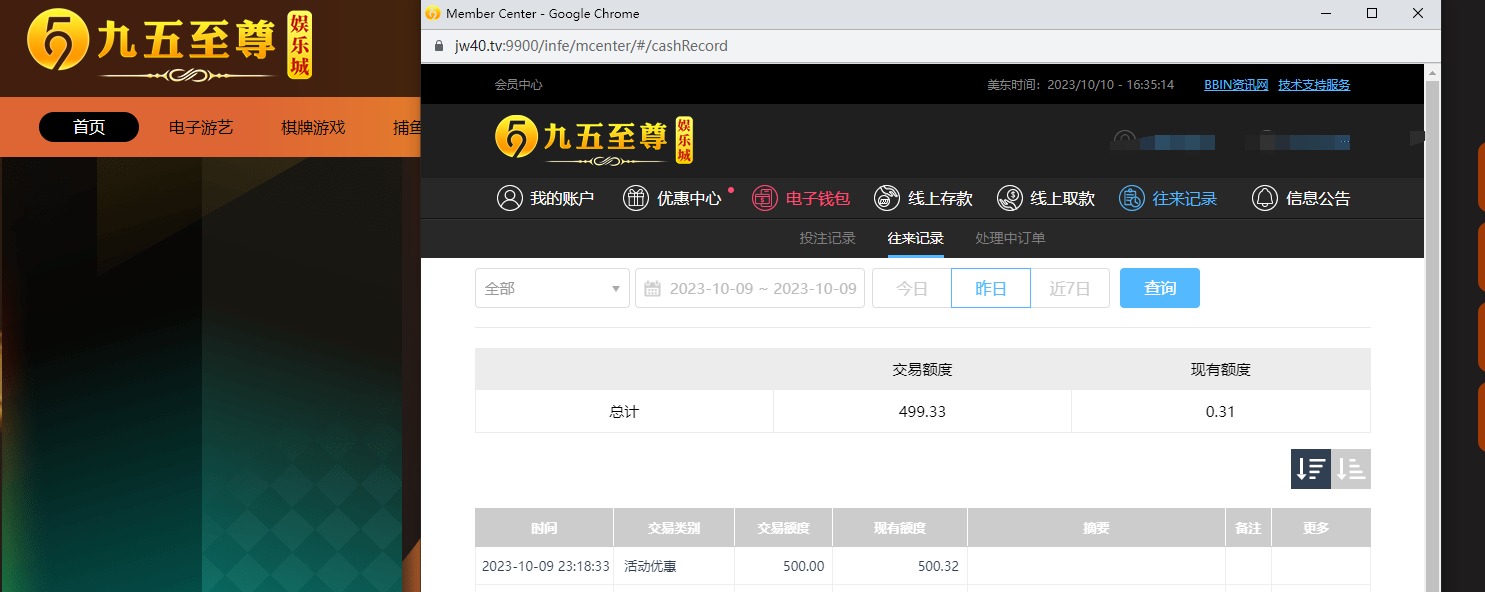Image resolution: width=1485 pixels, height=592 pixels.
Task: Open 优惠中心 gift icon
Action: click(x=636, y=198)
